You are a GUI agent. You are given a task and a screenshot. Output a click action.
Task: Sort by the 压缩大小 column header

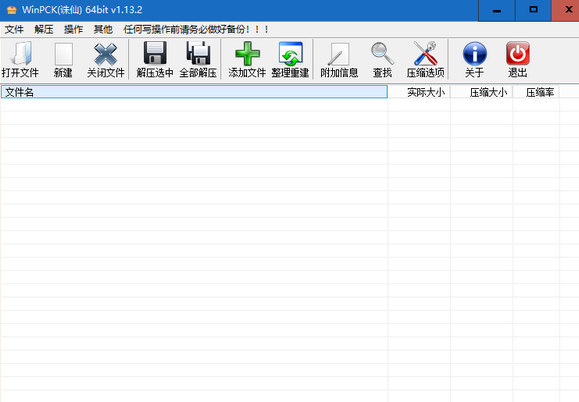482,92
